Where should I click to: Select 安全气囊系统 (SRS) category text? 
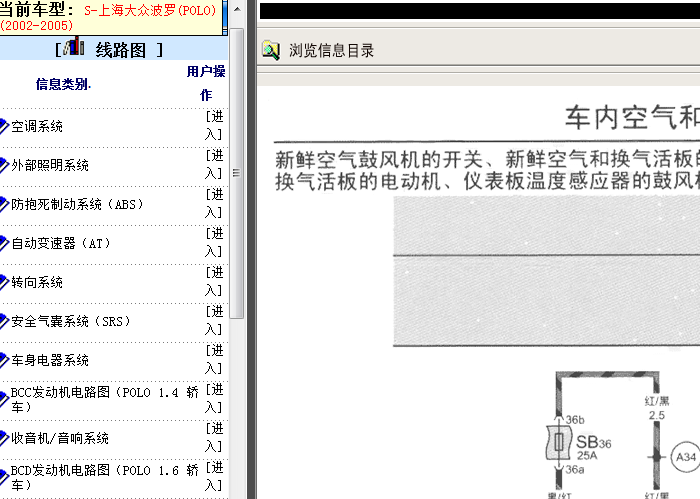pos(71,321)
